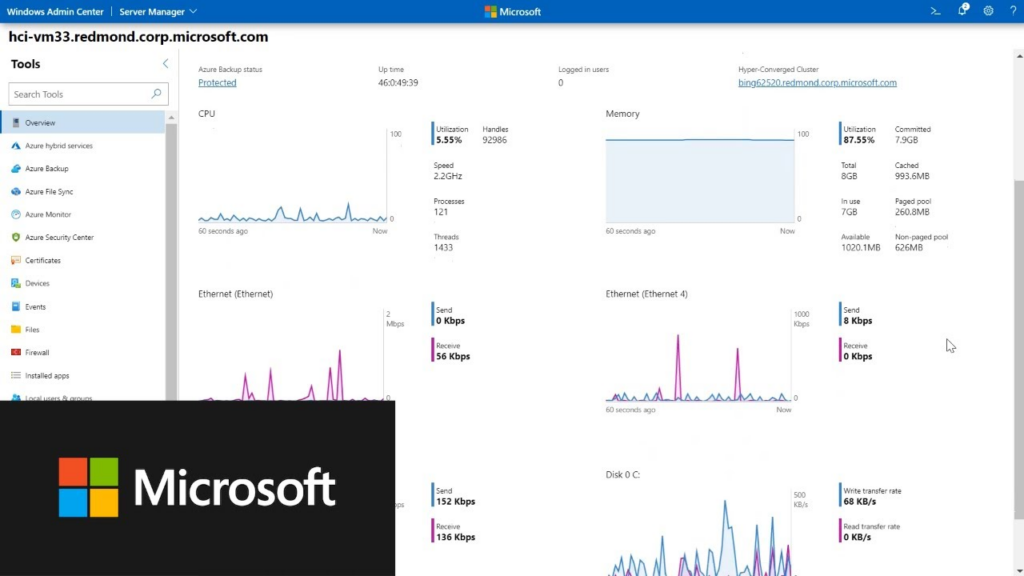The image size is (1024, 576).
Task: Click the search magnifier icon in Tools
Action: coord(156,94)
